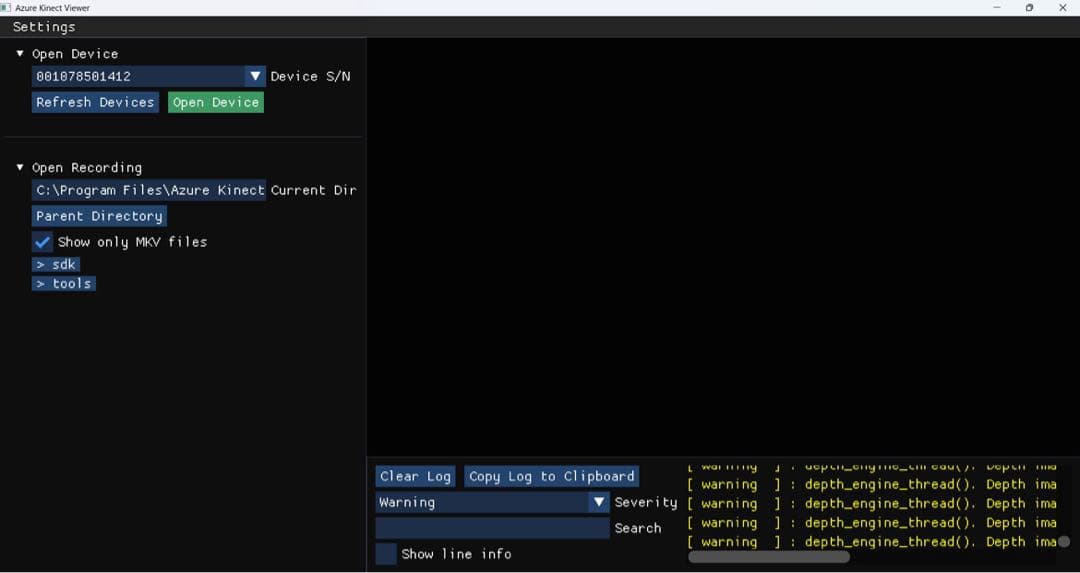Click Copy Log to Clipboard
The height and width of the screenshot is (573, 1080).
551,477
